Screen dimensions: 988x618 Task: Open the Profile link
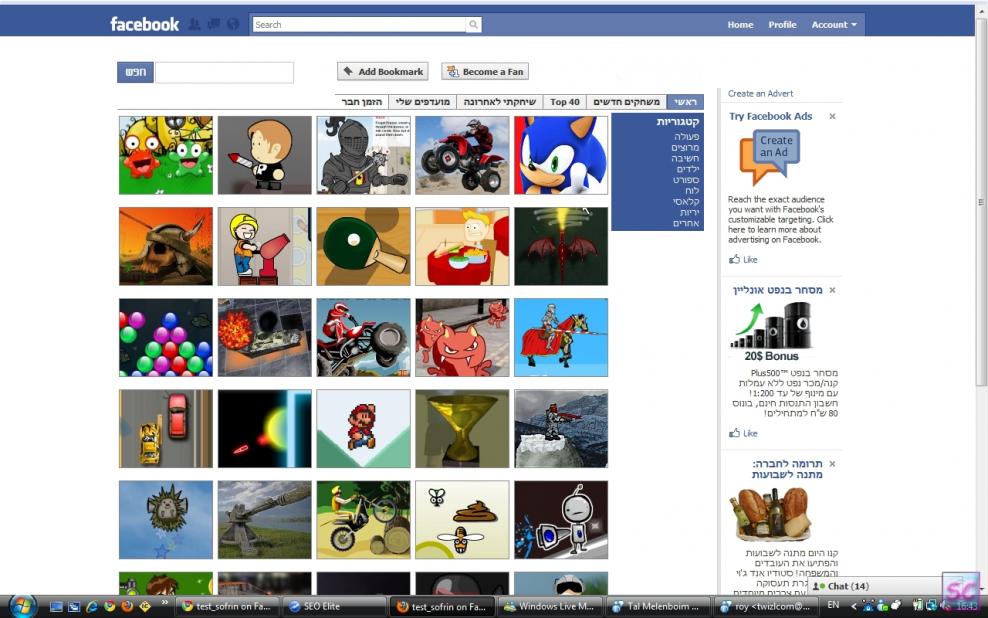782,25
